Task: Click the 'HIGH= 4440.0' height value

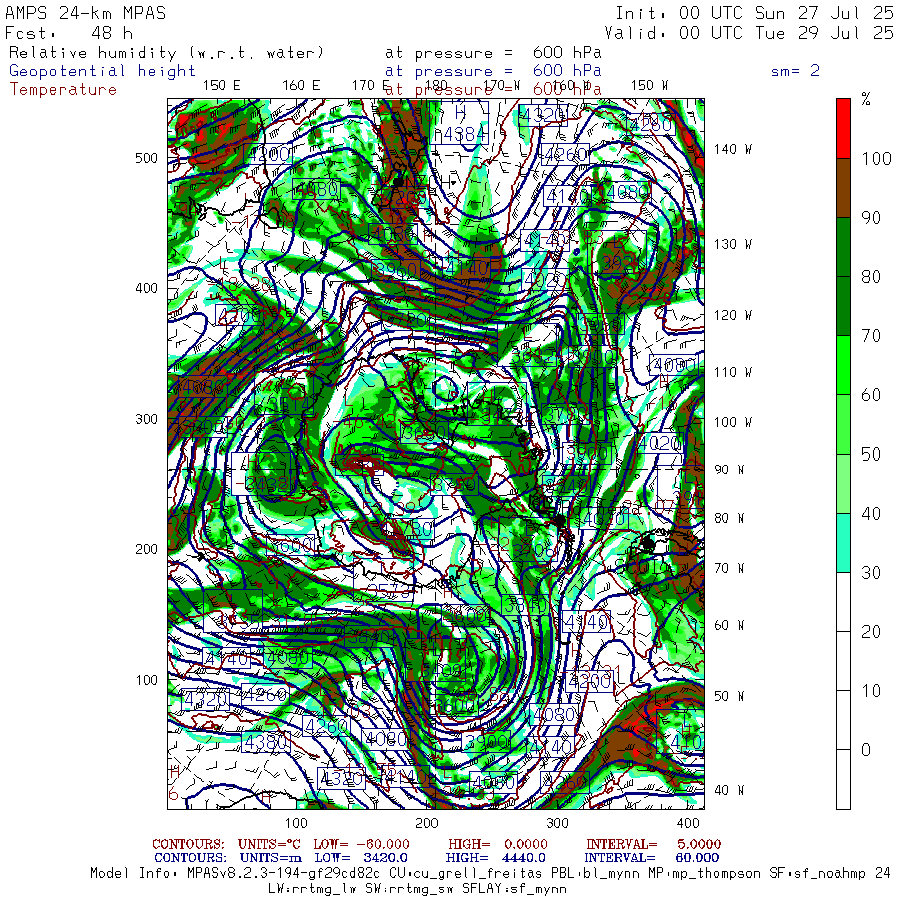Action: pyautogui.click(x=495, y=858)
